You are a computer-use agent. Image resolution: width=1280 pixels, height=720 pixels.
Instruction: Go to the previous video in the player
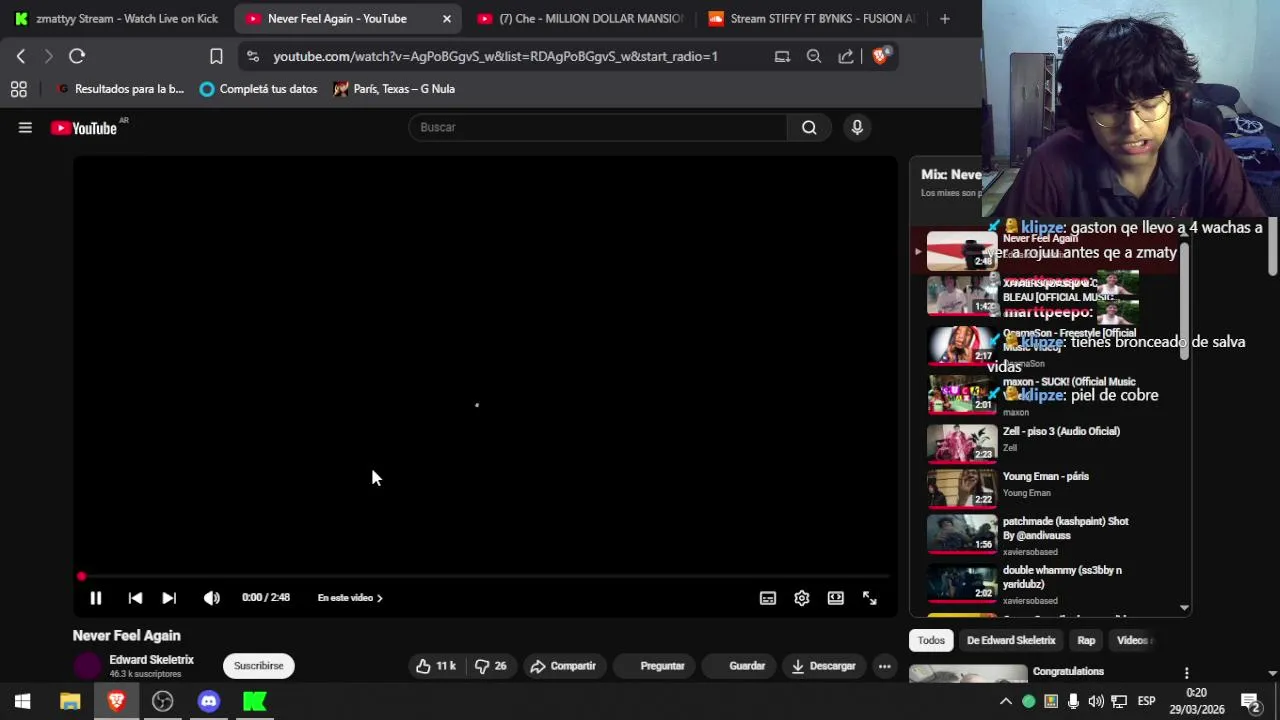[135, 598]
